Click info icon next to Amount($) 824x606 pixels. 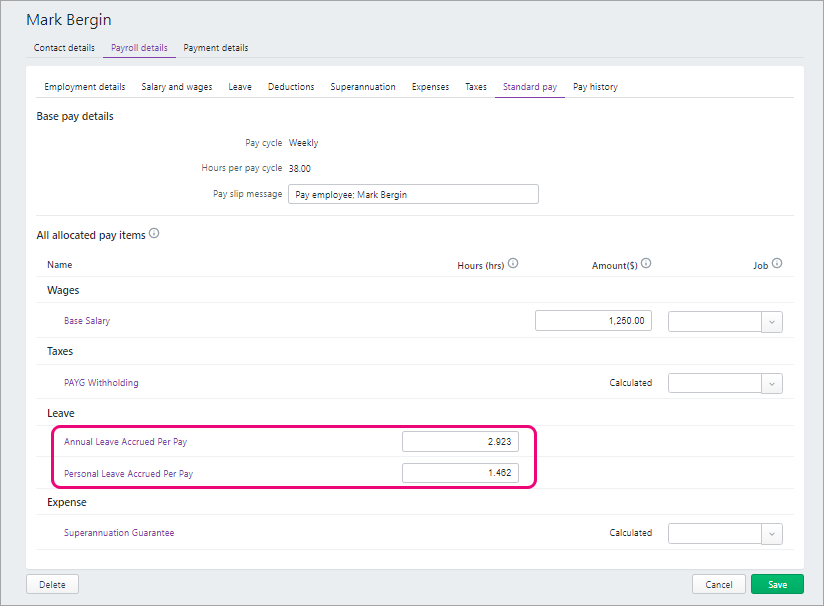click(646, 264)
